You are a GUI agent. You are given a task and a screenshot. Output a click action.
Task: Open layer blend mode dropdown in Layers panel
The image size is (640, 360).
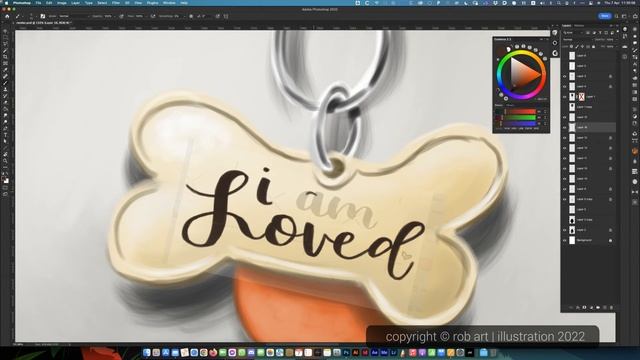(x=578, y=40)
